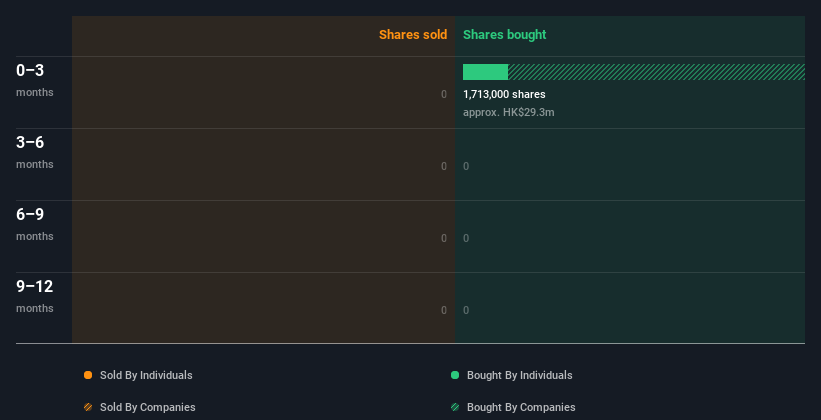Select the hatched green bar for companies
Screen dimensions: 821x420
656,72
